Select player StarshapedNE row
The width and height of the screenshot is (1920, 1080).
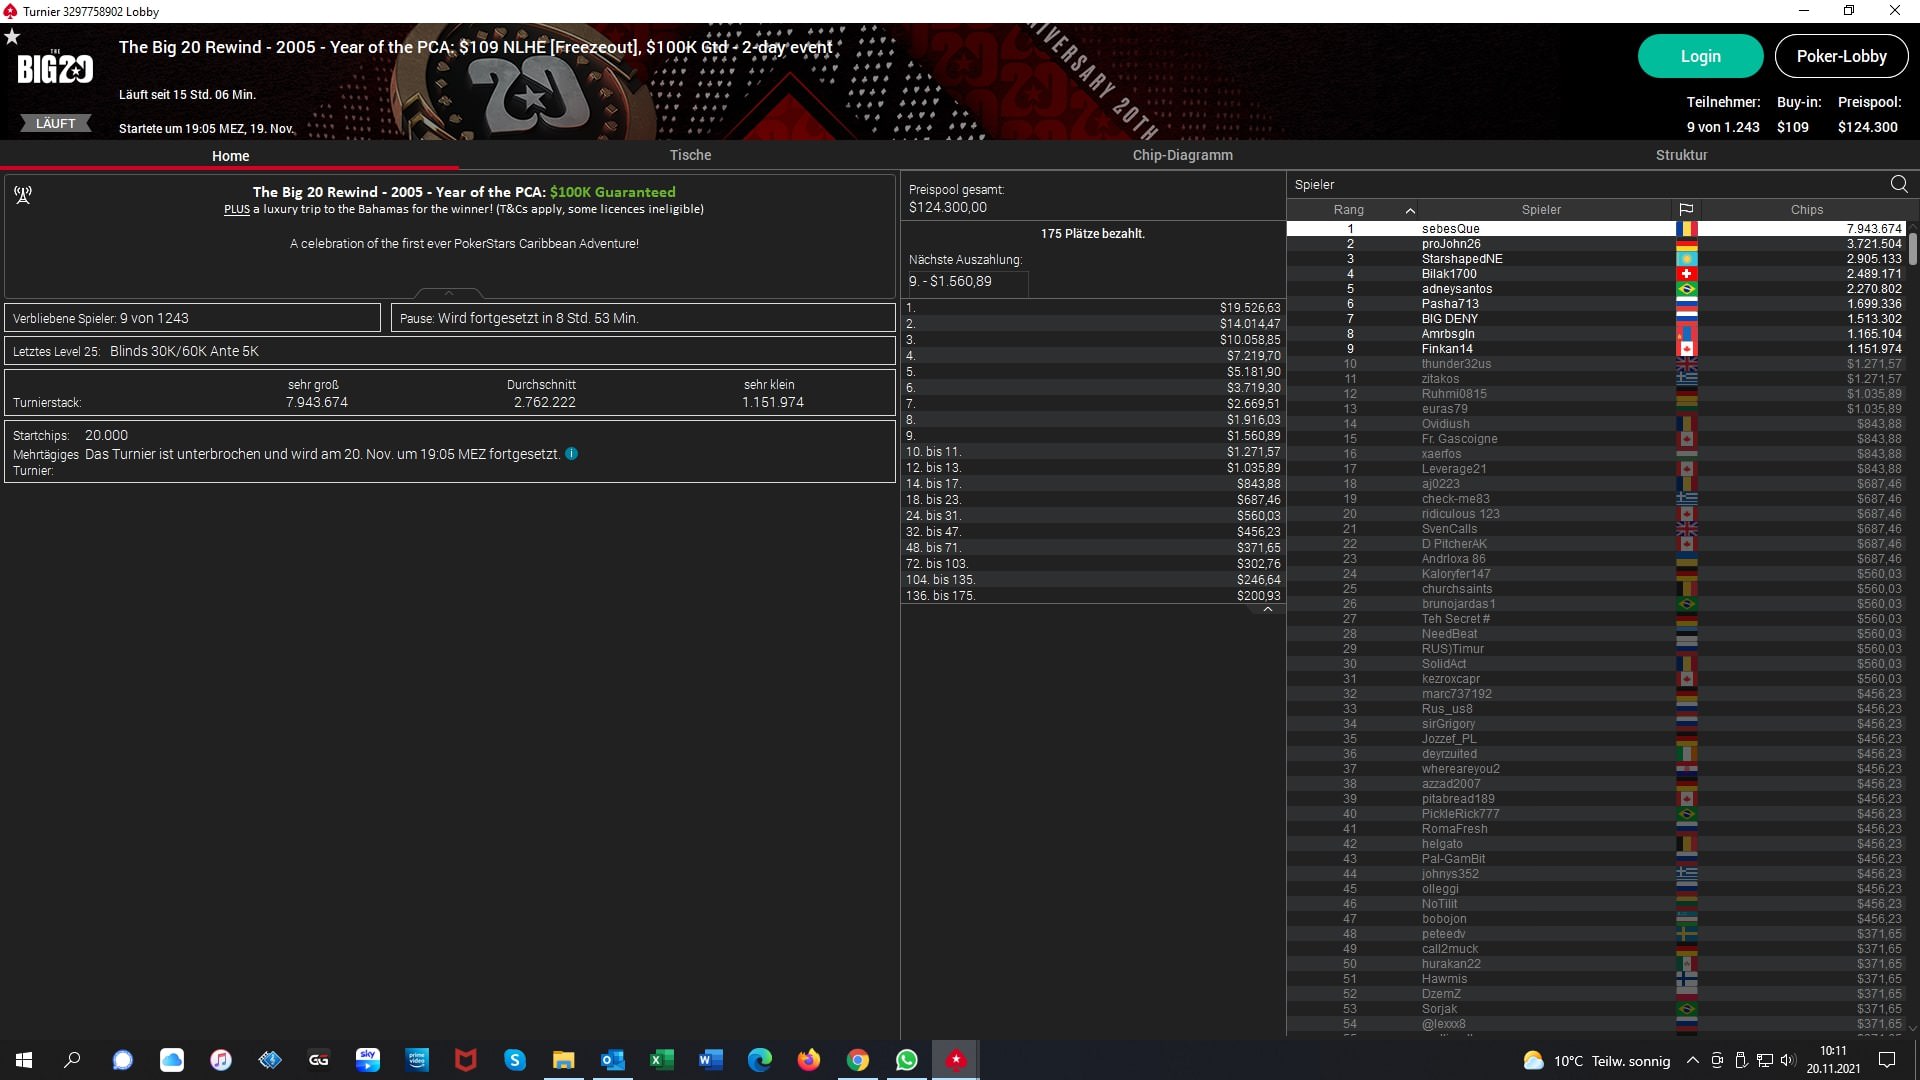1596,259
